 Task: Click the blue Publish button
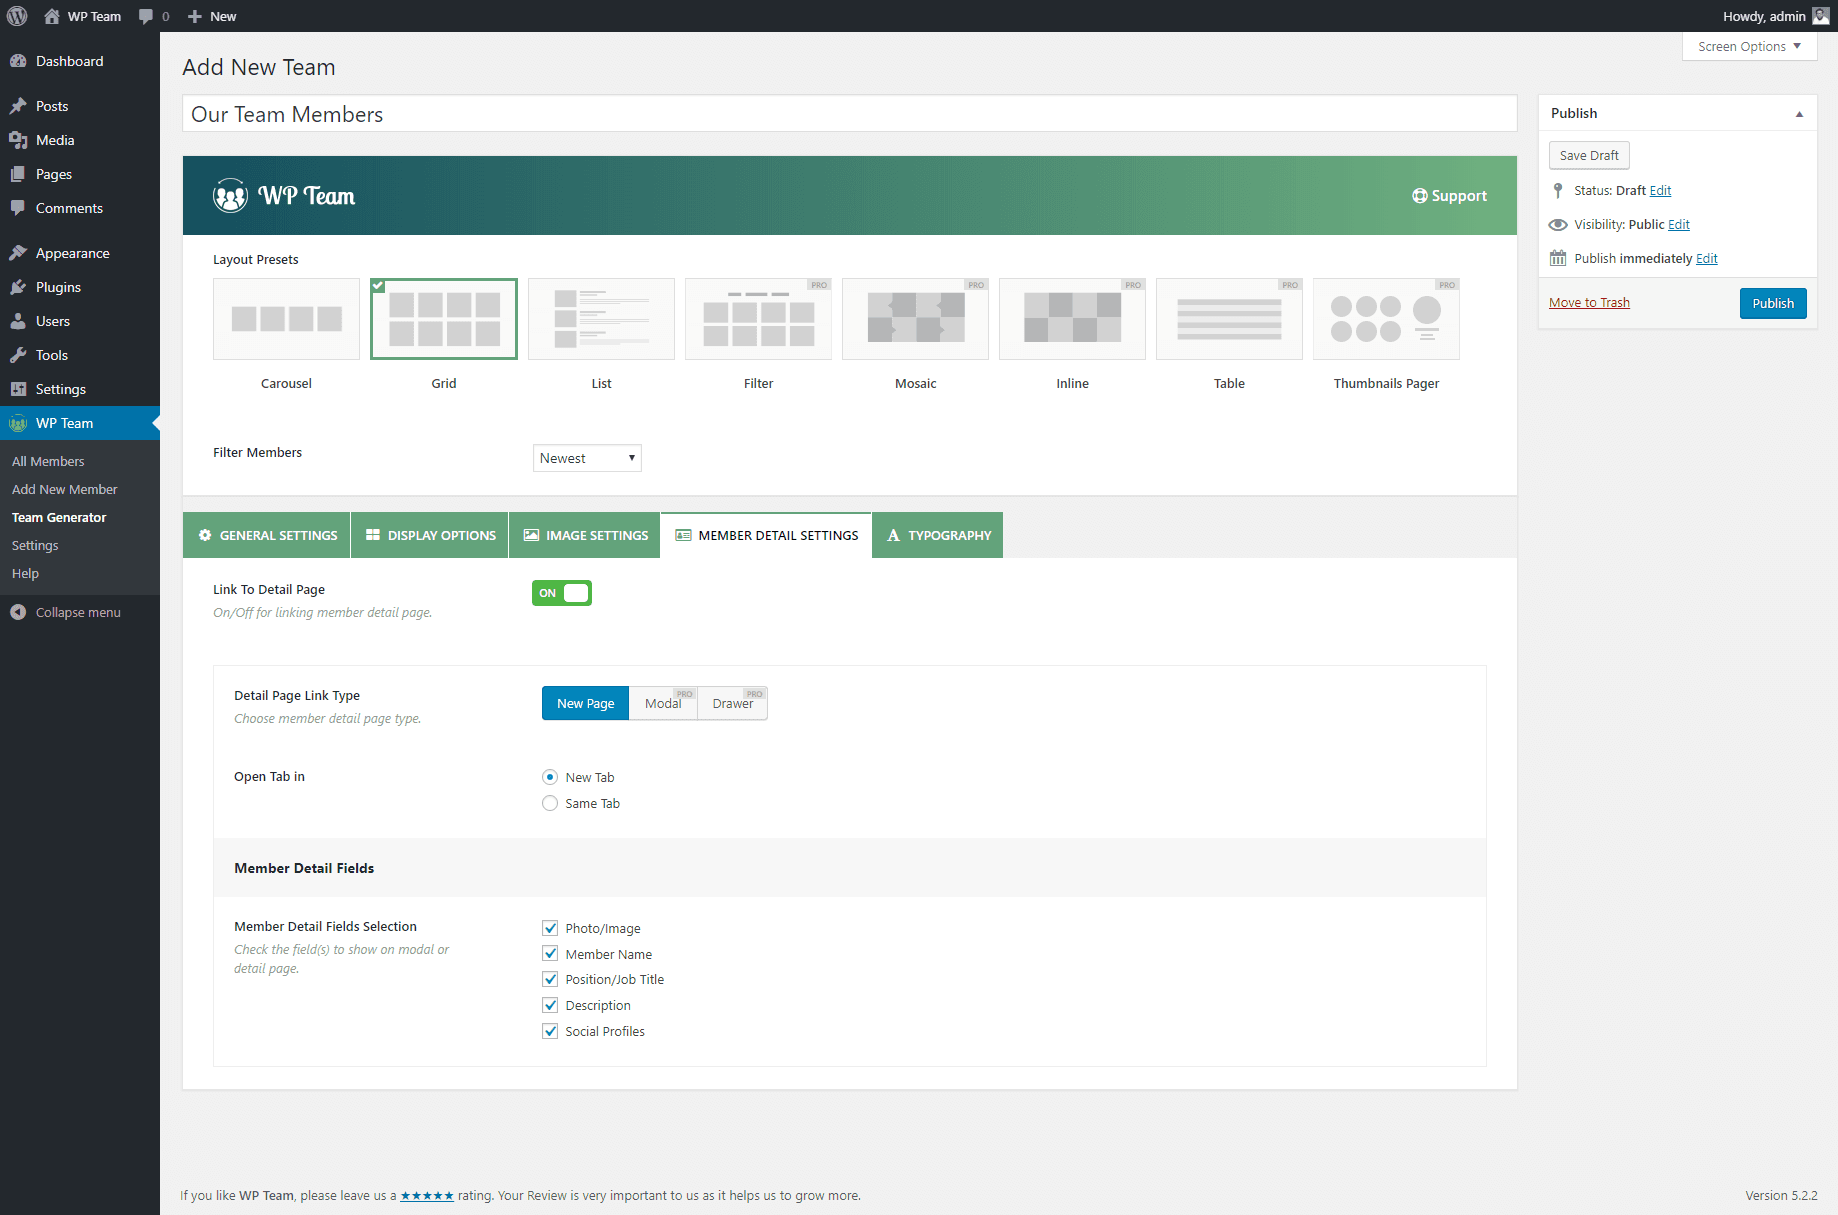[x=1772, y=303]
